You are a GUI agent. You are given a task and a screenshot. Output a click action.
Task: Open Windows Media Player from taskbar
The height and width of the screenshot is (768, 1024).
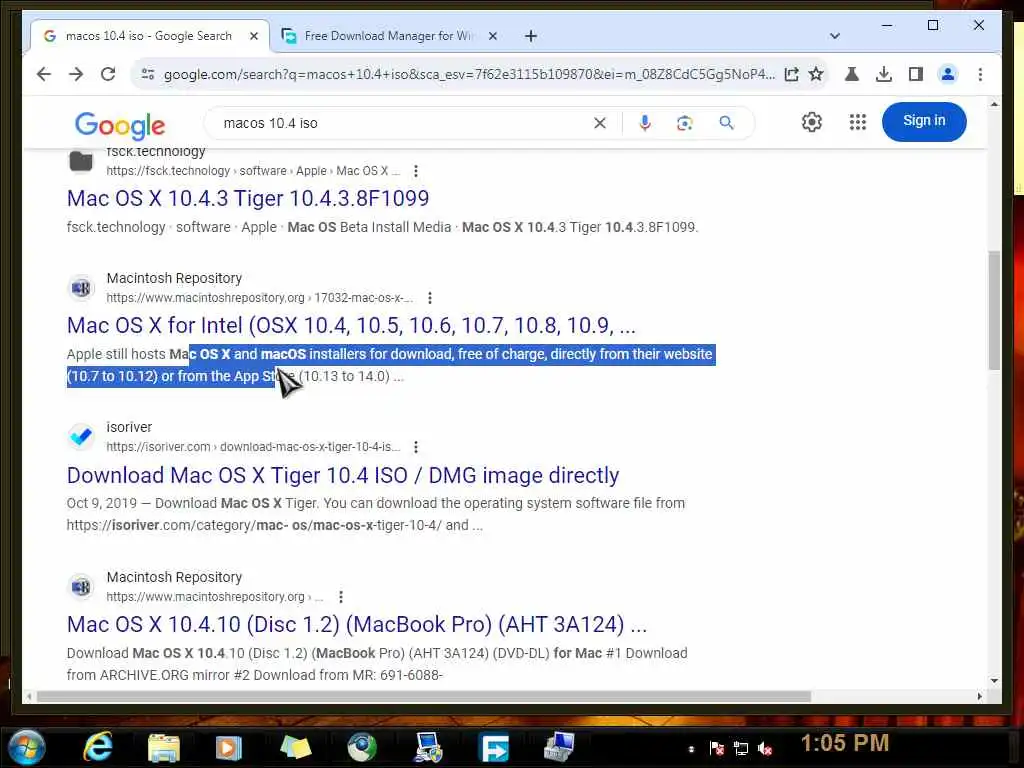point(229,748)
